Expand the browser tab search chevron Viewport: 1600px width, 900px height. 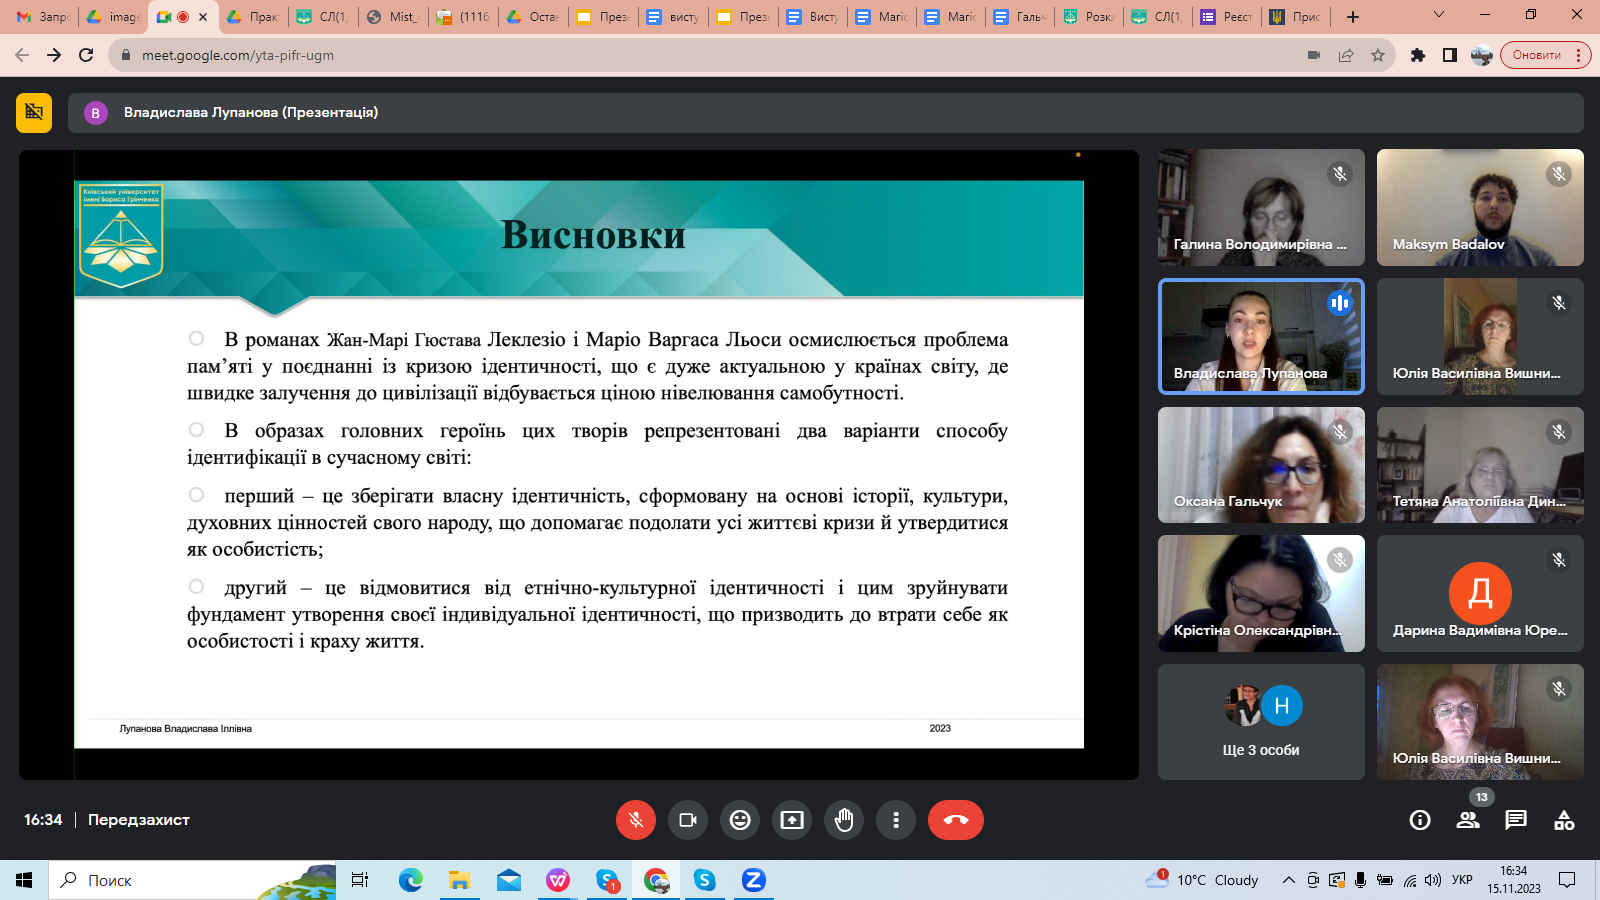point(1439,15)
